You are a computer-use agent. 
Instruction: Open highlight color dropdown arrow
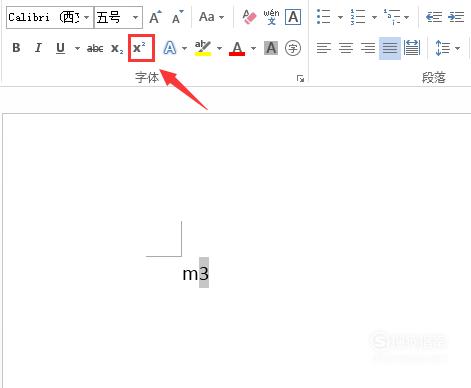(x=219, y=48)
